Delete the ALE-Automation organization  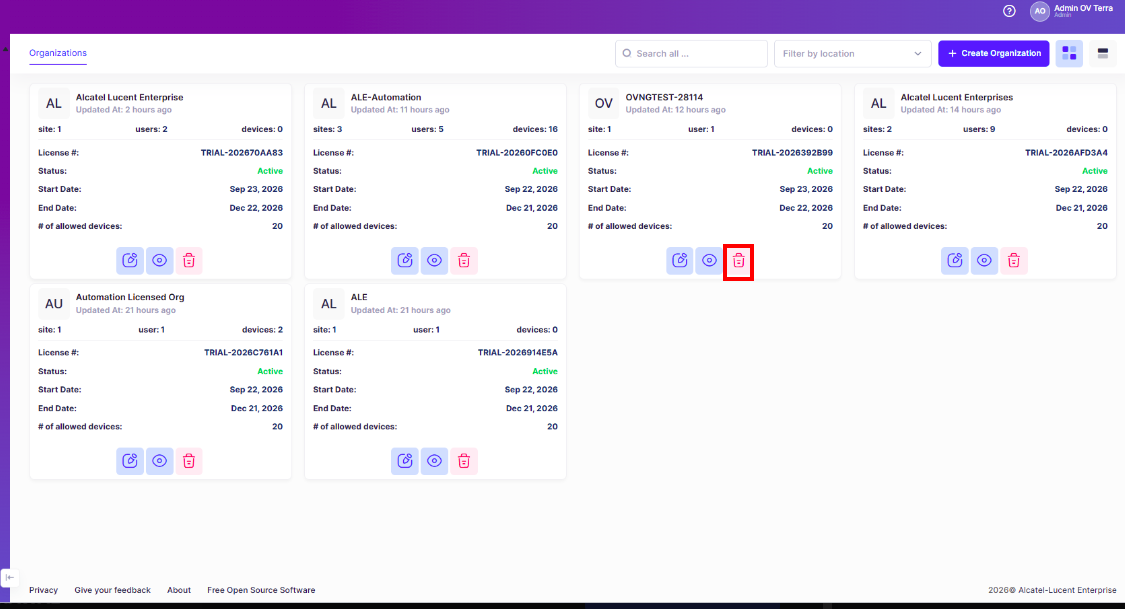tap(463, 260)
